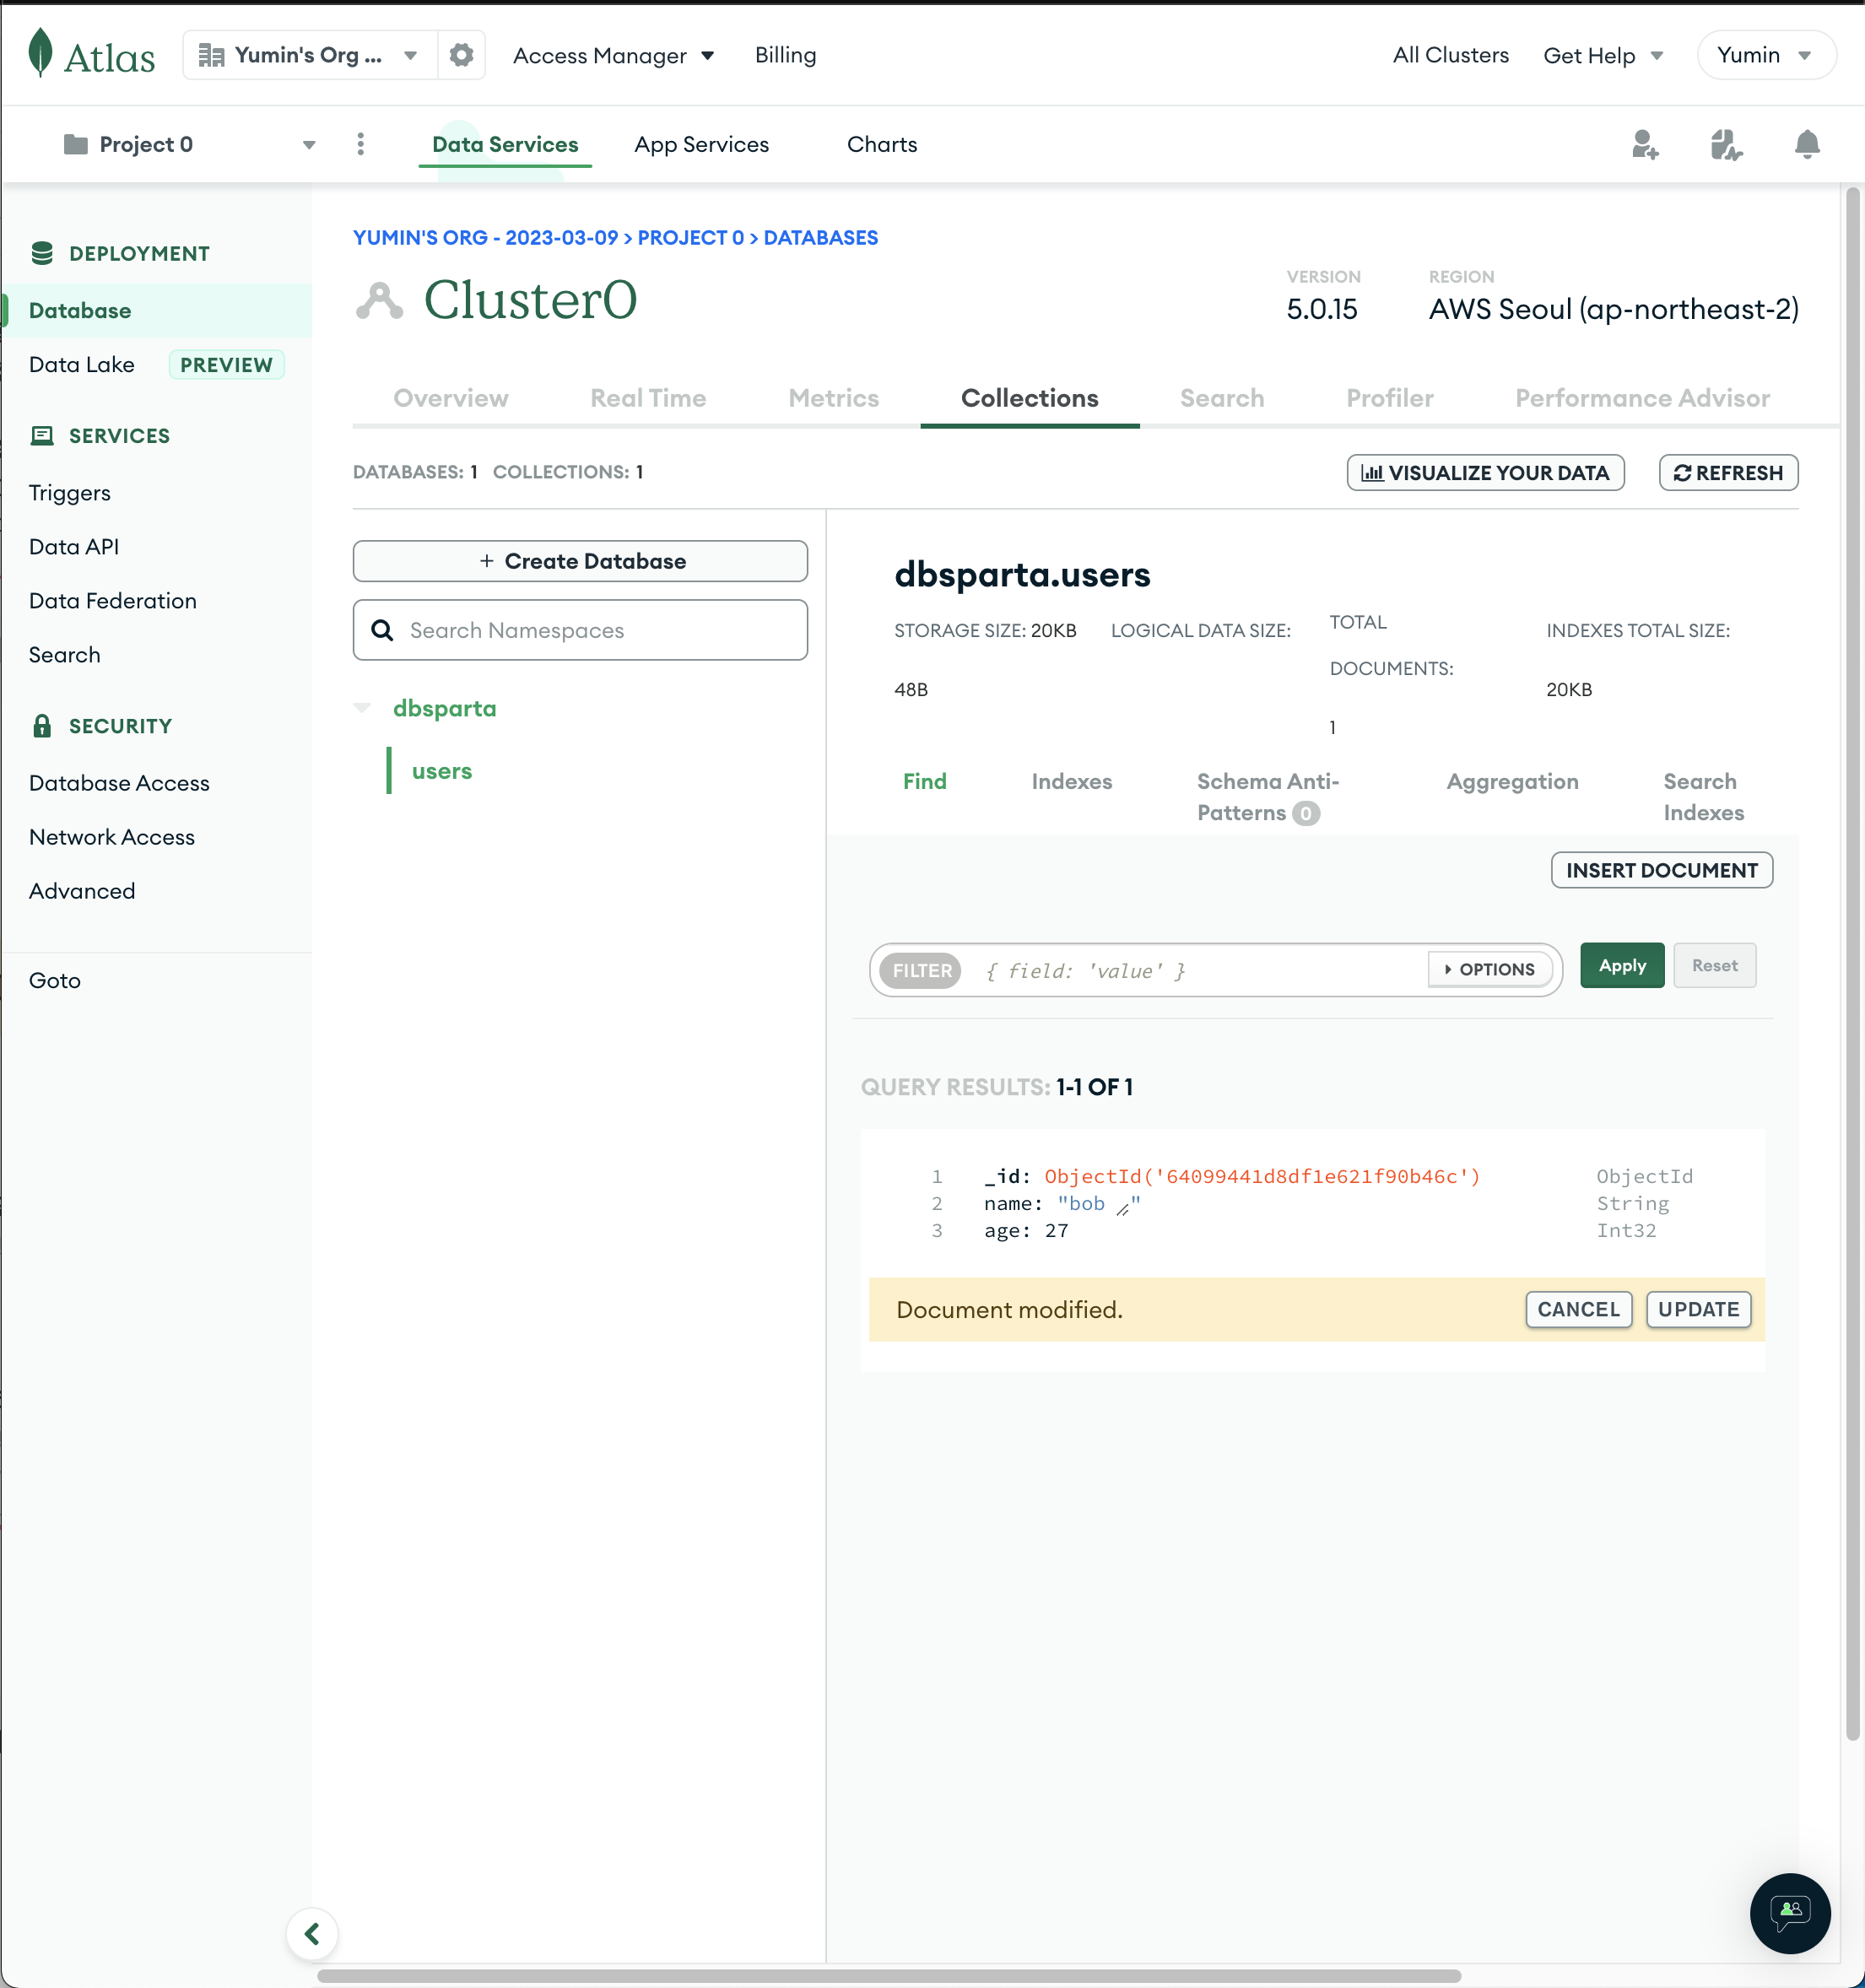Screen dimensions: 1865x1988
Task: Click the Services monitor icon
Action: click(x=42, y=435)
